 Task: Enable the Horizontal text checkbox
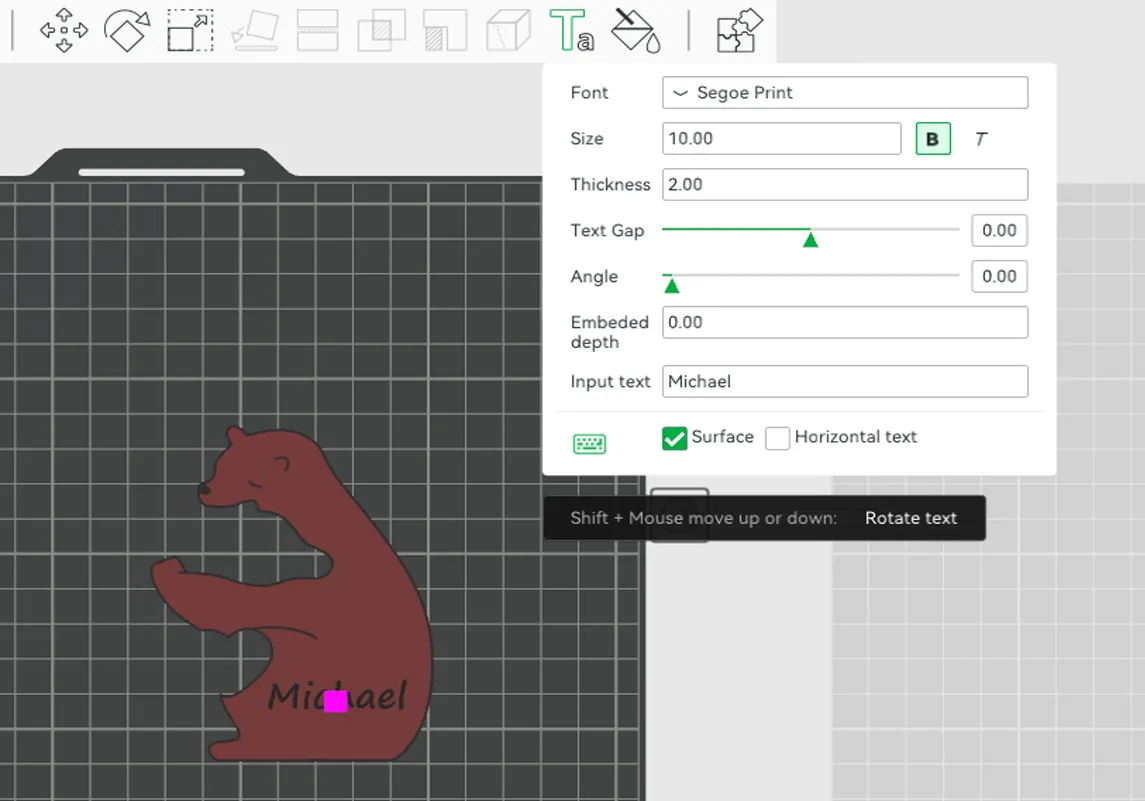[x=778, y=438]
